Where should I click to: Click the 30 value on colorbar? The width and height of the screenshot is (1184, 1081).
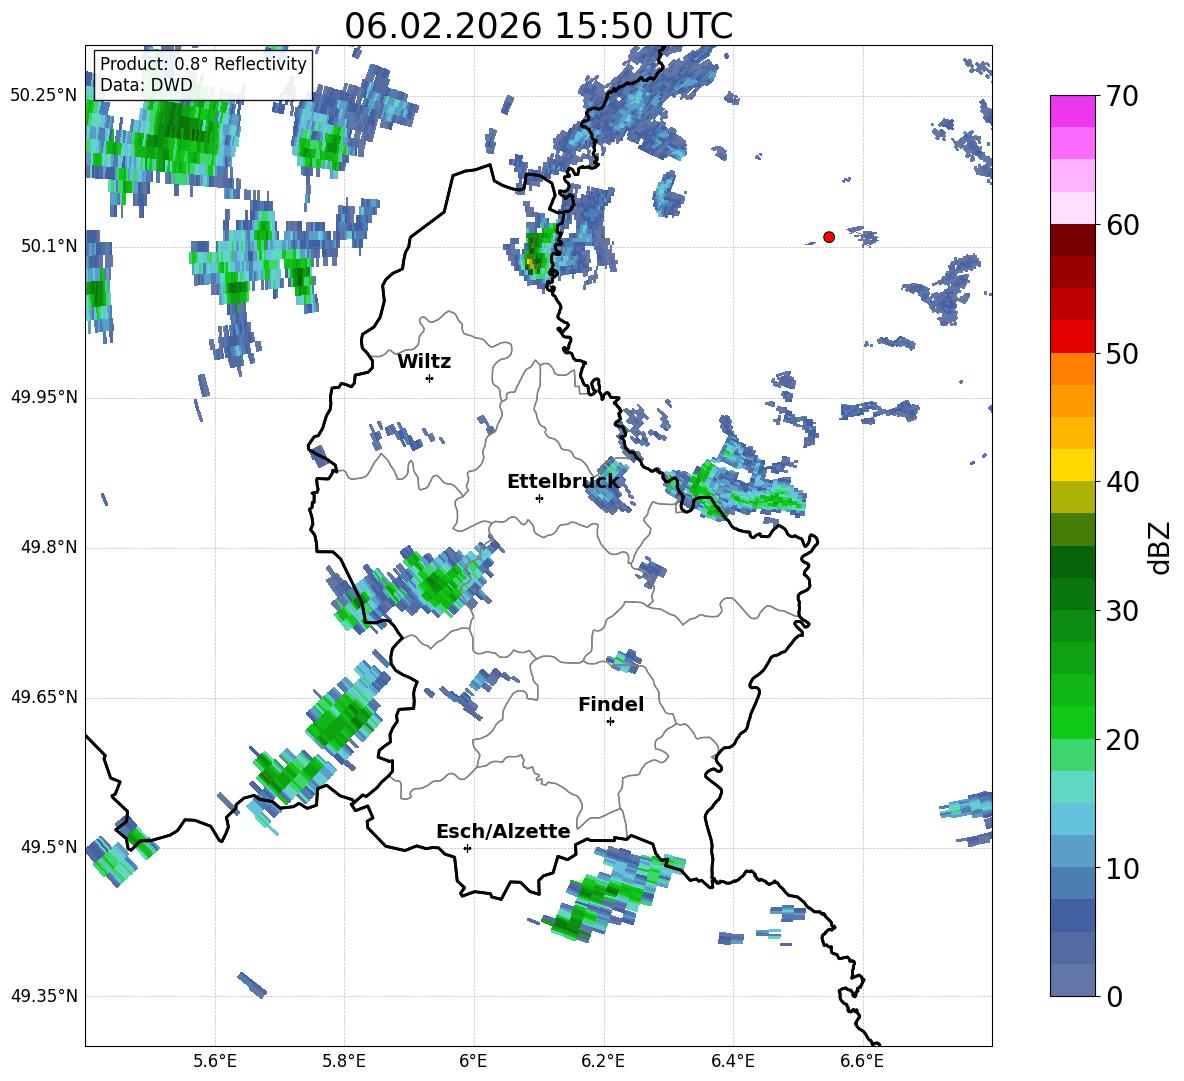[1122, 611]
